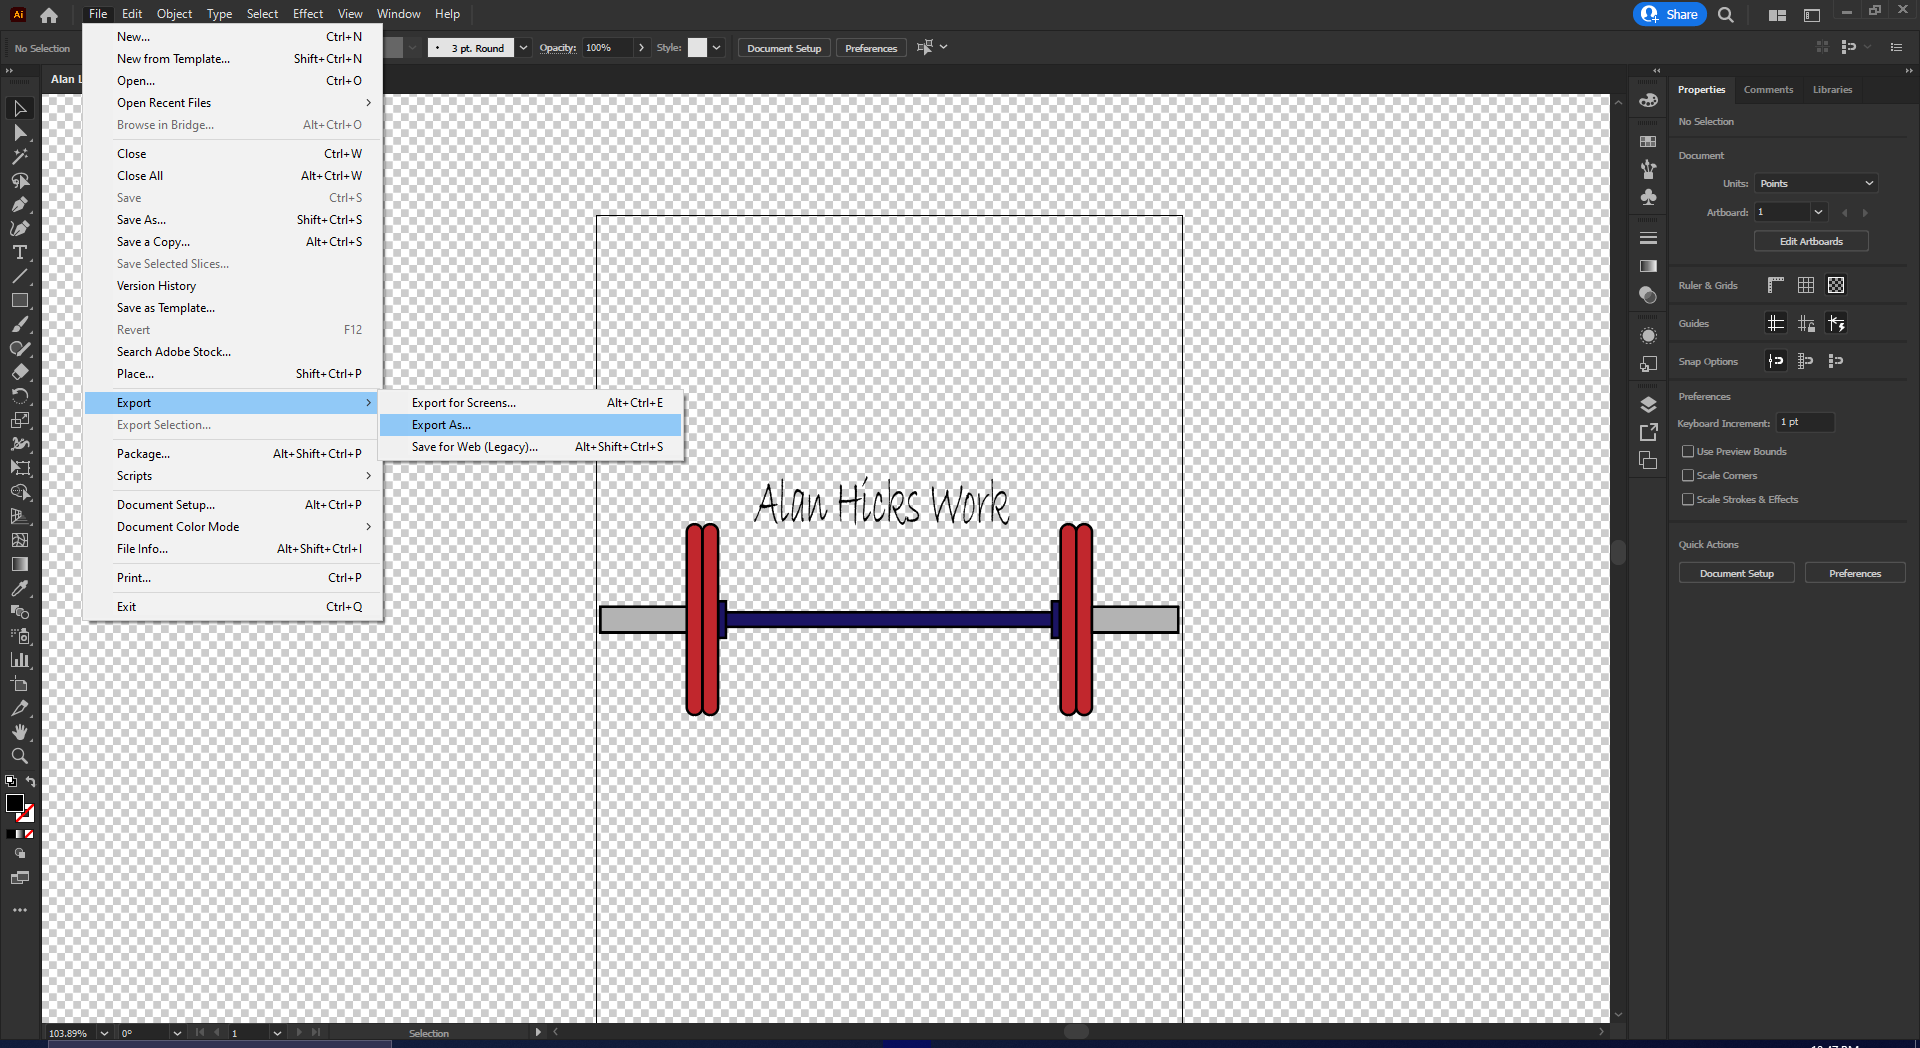The image size is (1920, 1048).
Task: Select the Magic Wand tool
Action: point(20,156)
